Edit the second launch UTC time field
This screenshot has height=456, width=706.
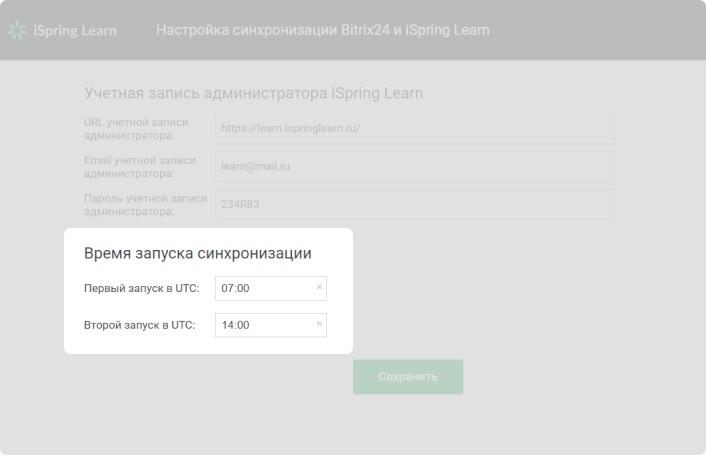pos(271,325)
